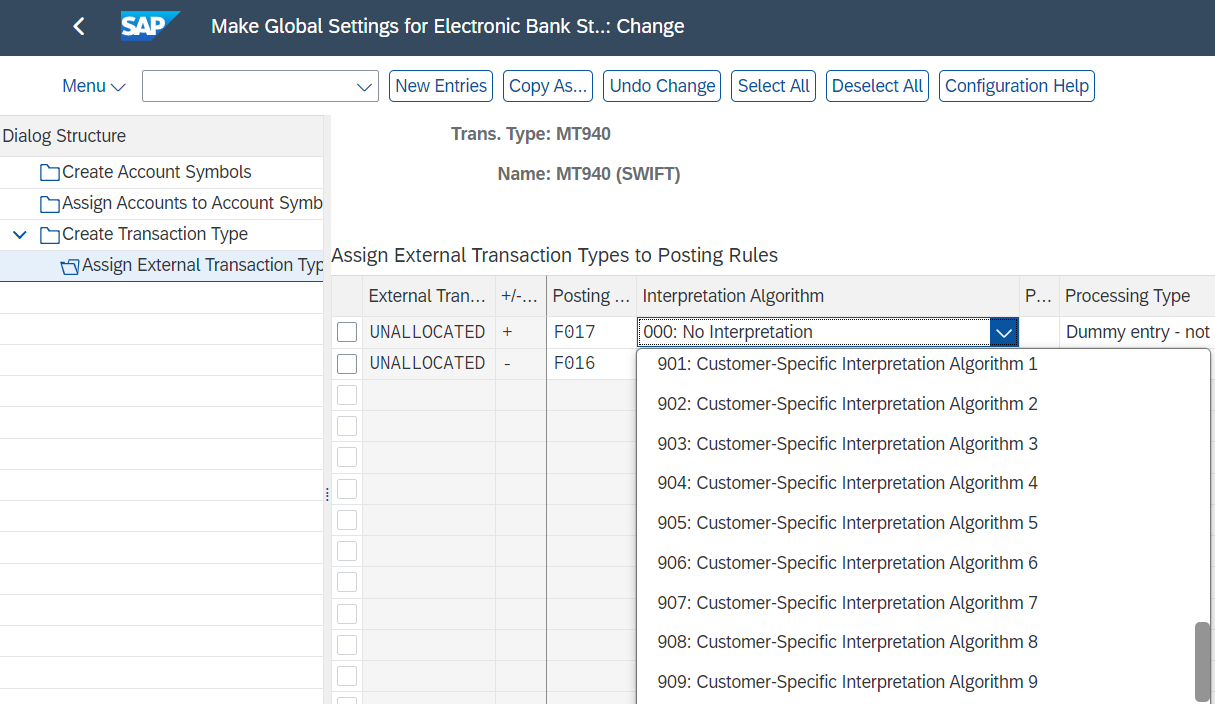Toggle the Interpretation Algorithm dropdown arrow
This screenshot has width=1215, height=704.
point(1004,332)
